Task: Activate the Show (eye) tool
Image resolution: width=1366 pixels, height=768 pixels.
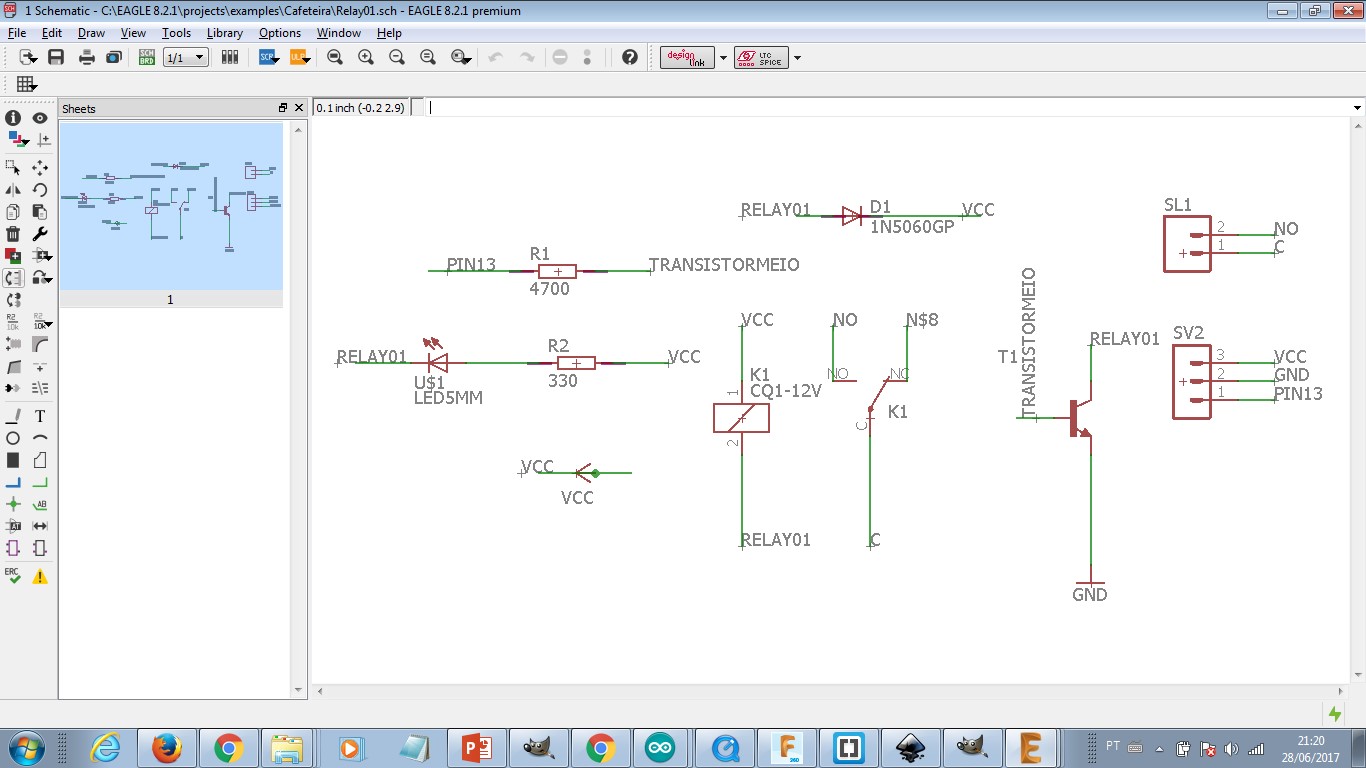Action: (40, 117)
